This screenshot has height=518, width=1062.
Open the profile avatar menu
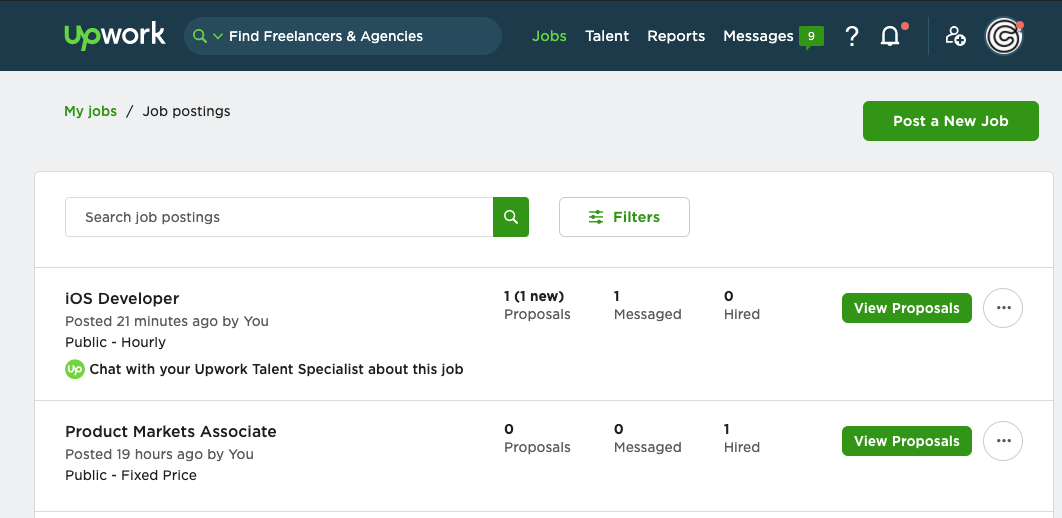coord(1003,36)
